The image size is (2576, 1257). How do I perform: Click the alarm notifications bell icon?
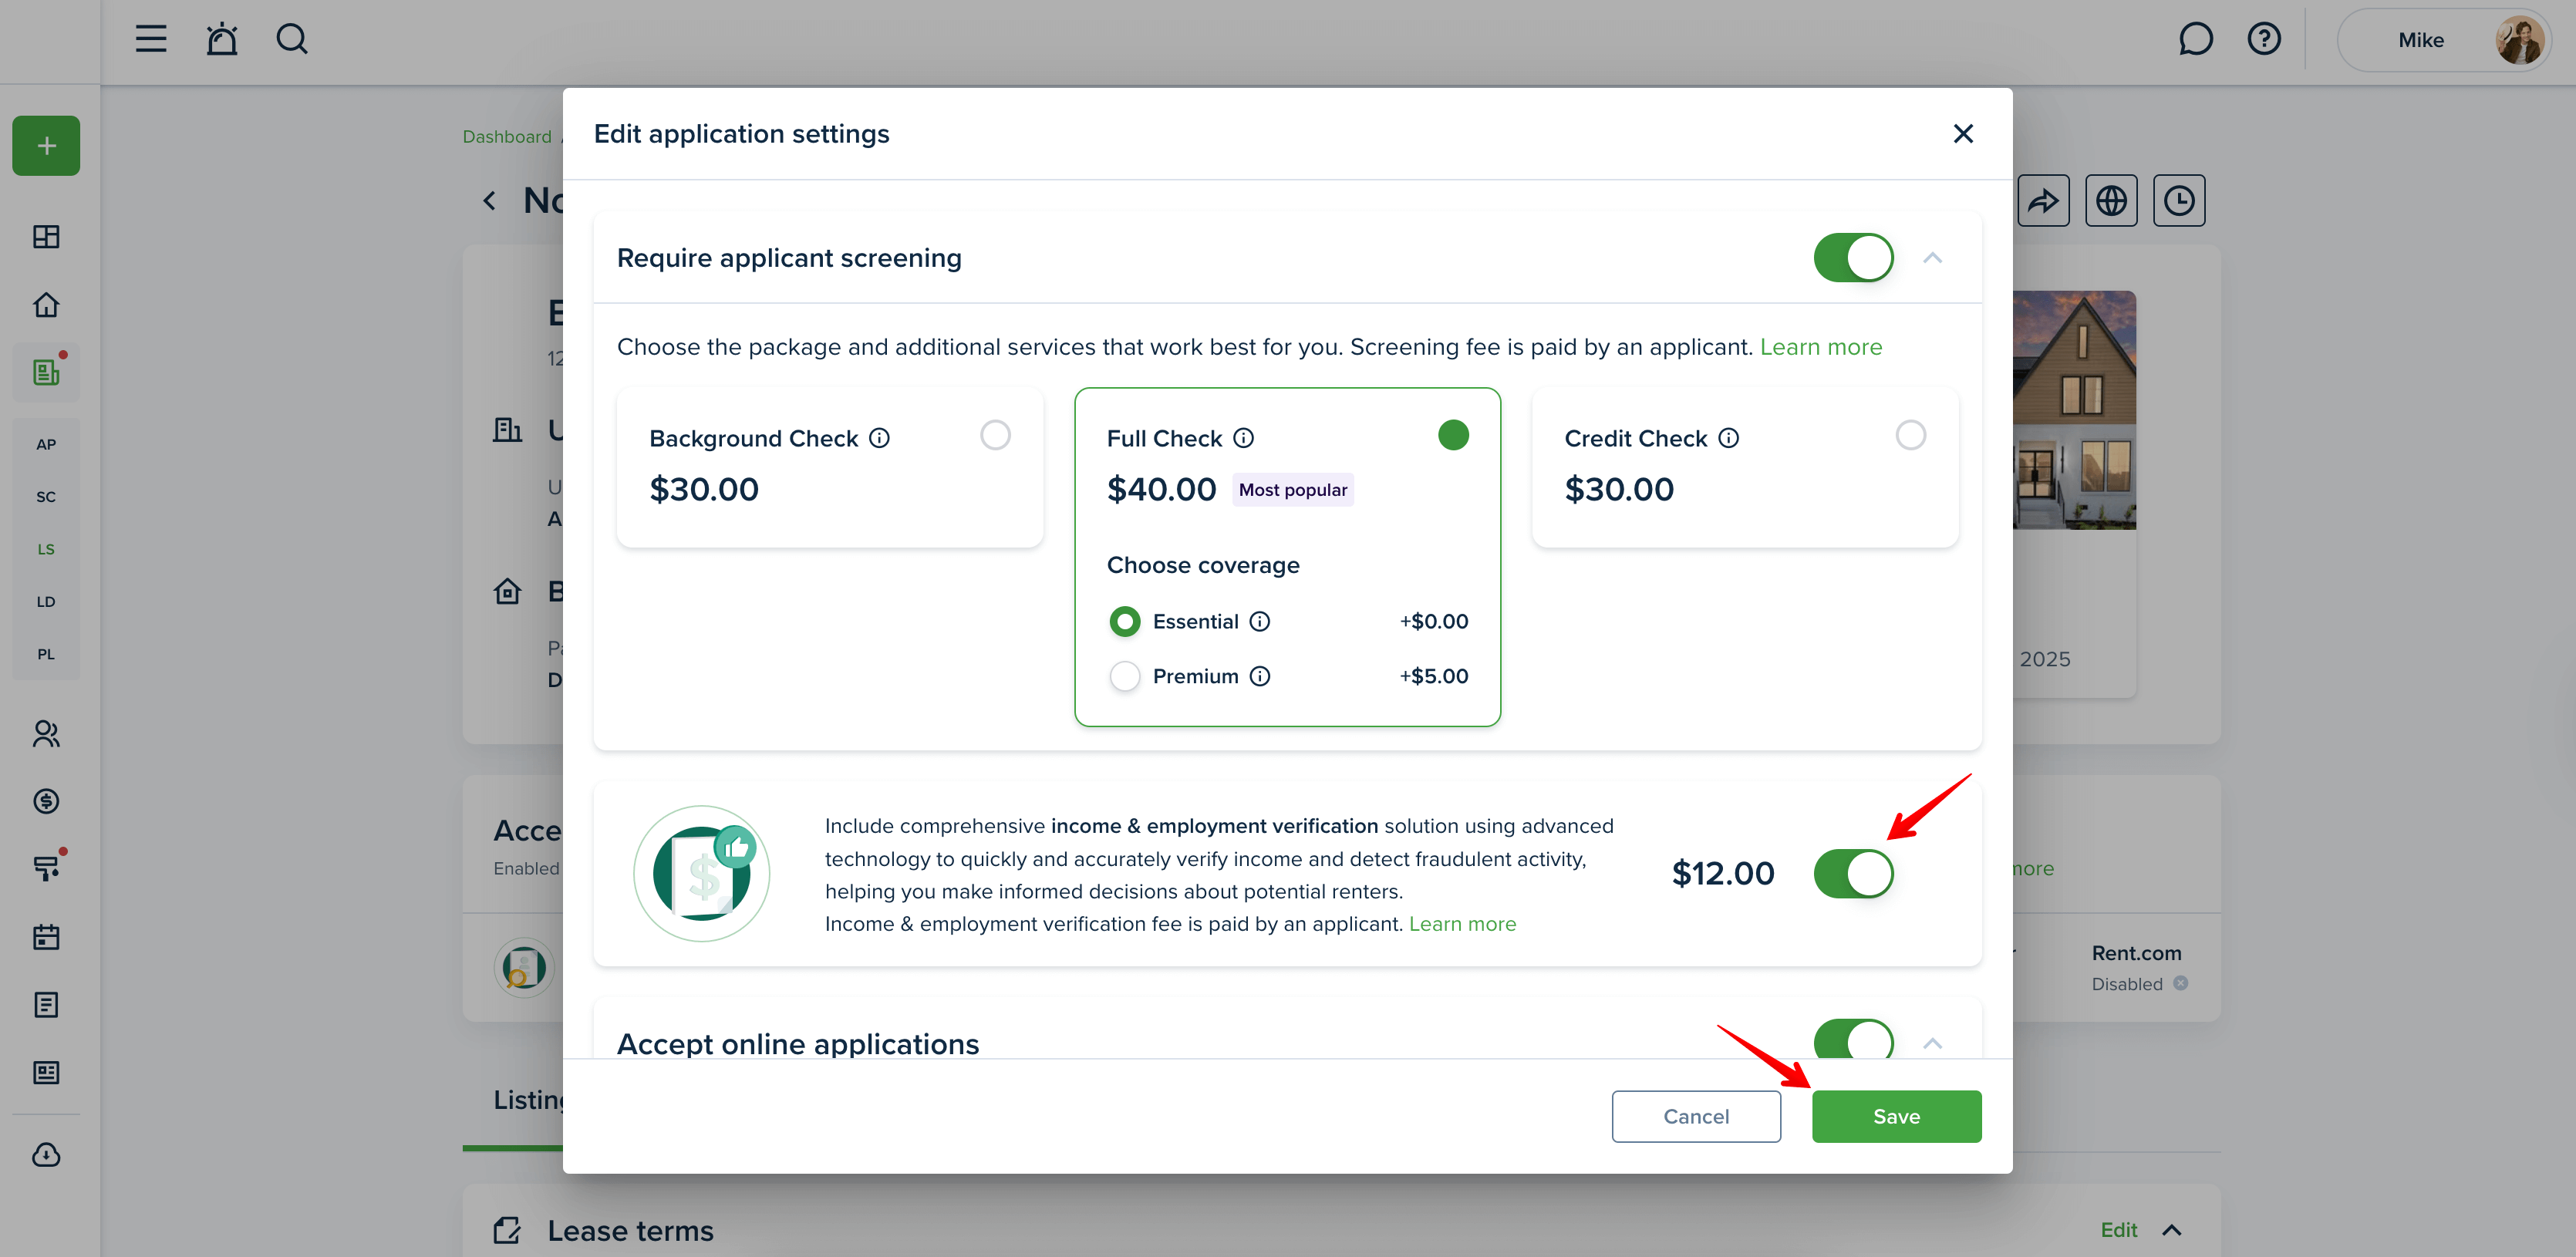[222, 39]
